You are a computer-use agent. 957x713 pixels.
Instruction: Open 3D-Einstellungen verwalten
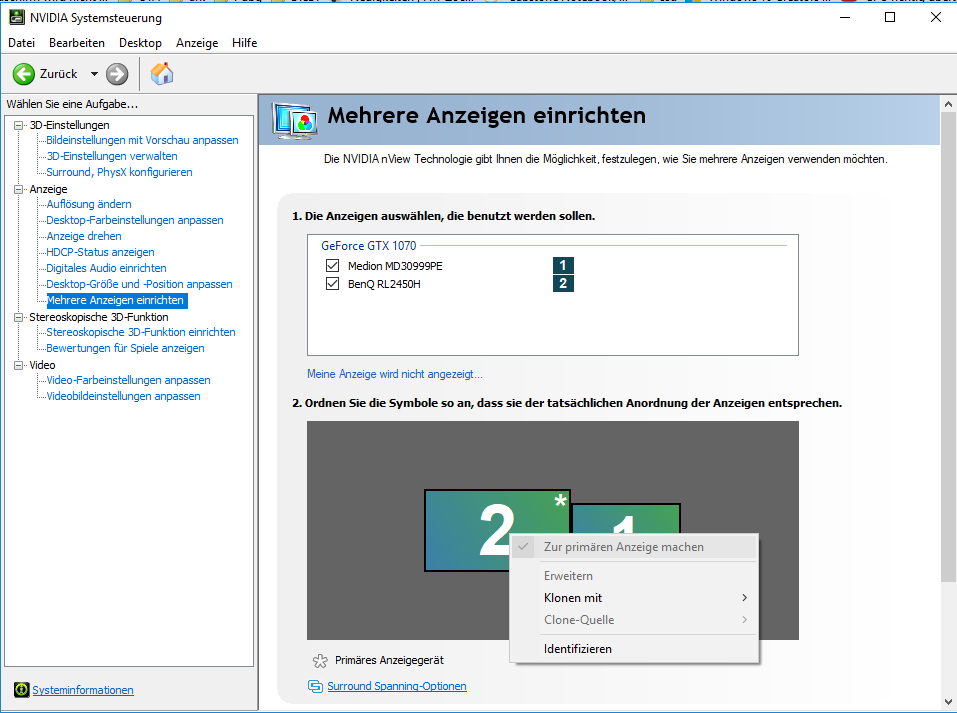point(112,156)
